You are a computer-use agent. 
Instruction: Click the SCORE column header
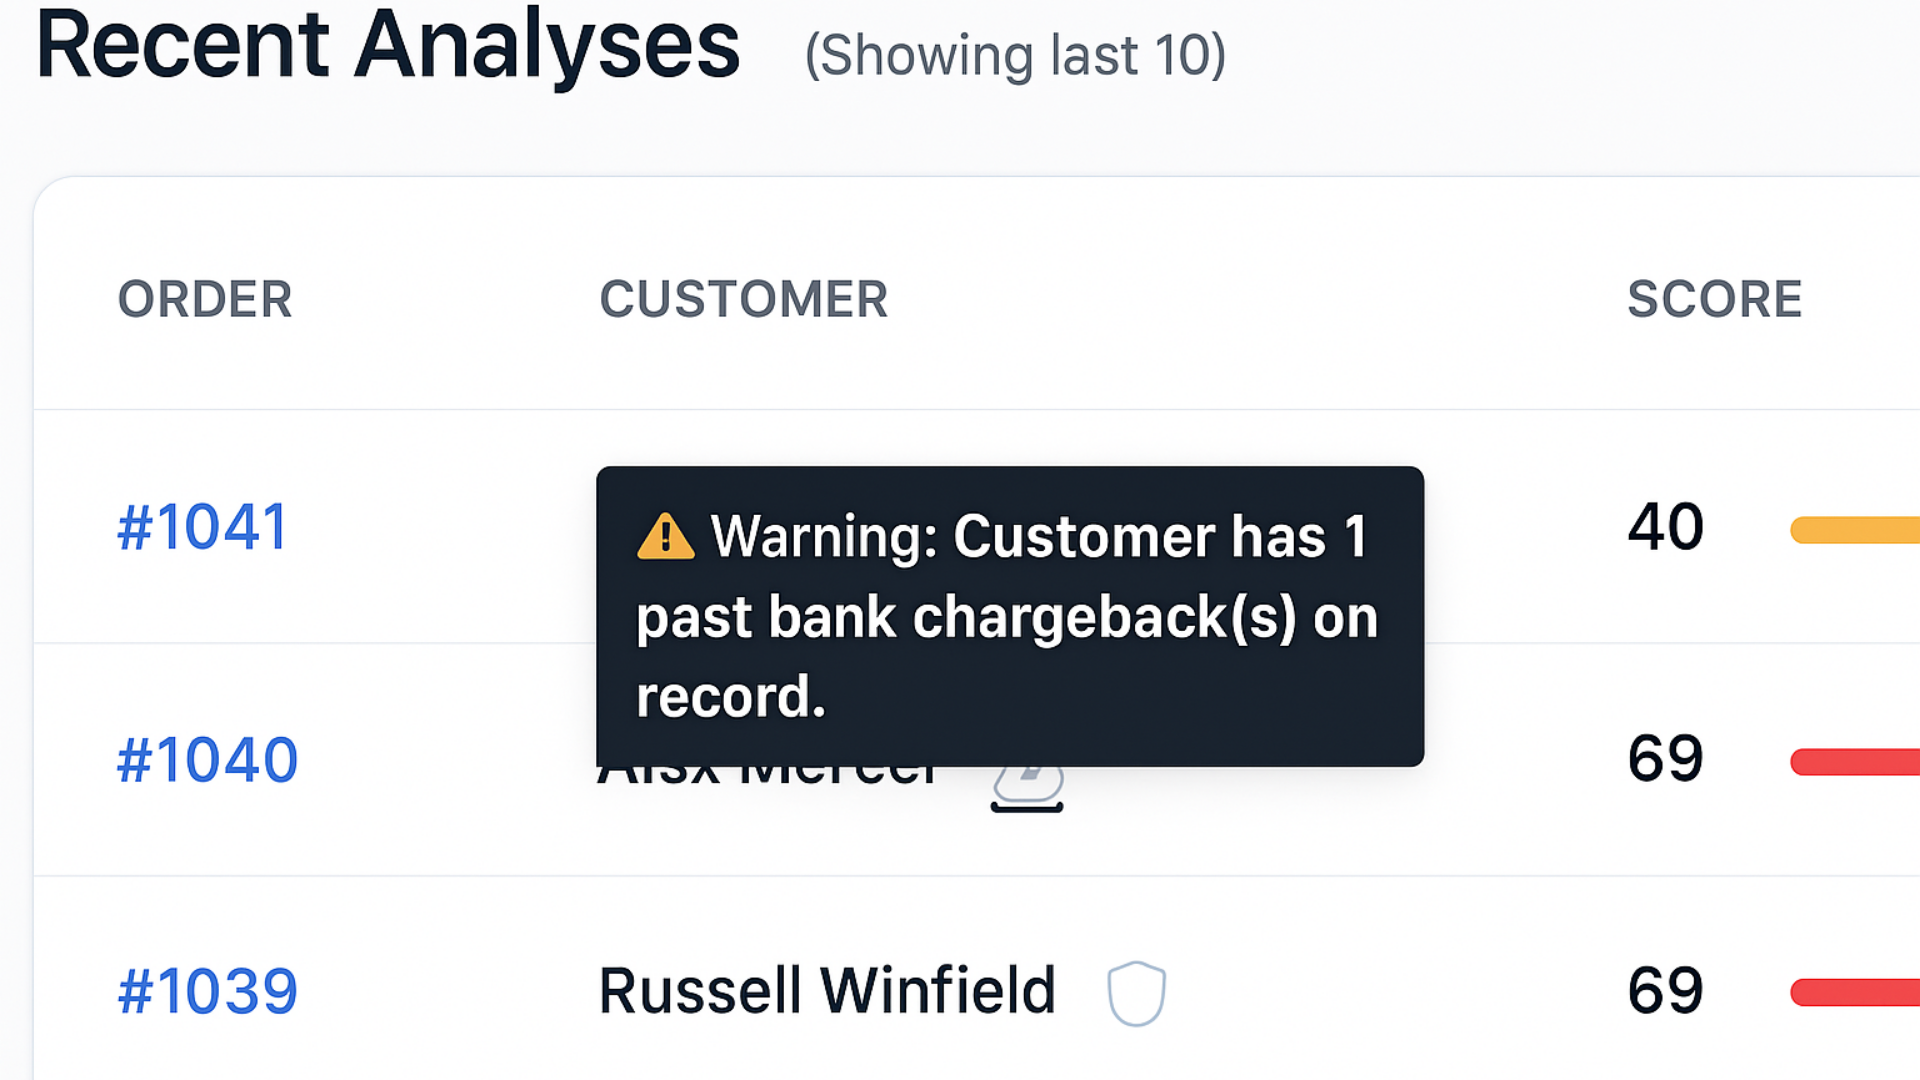point(1714,299)
